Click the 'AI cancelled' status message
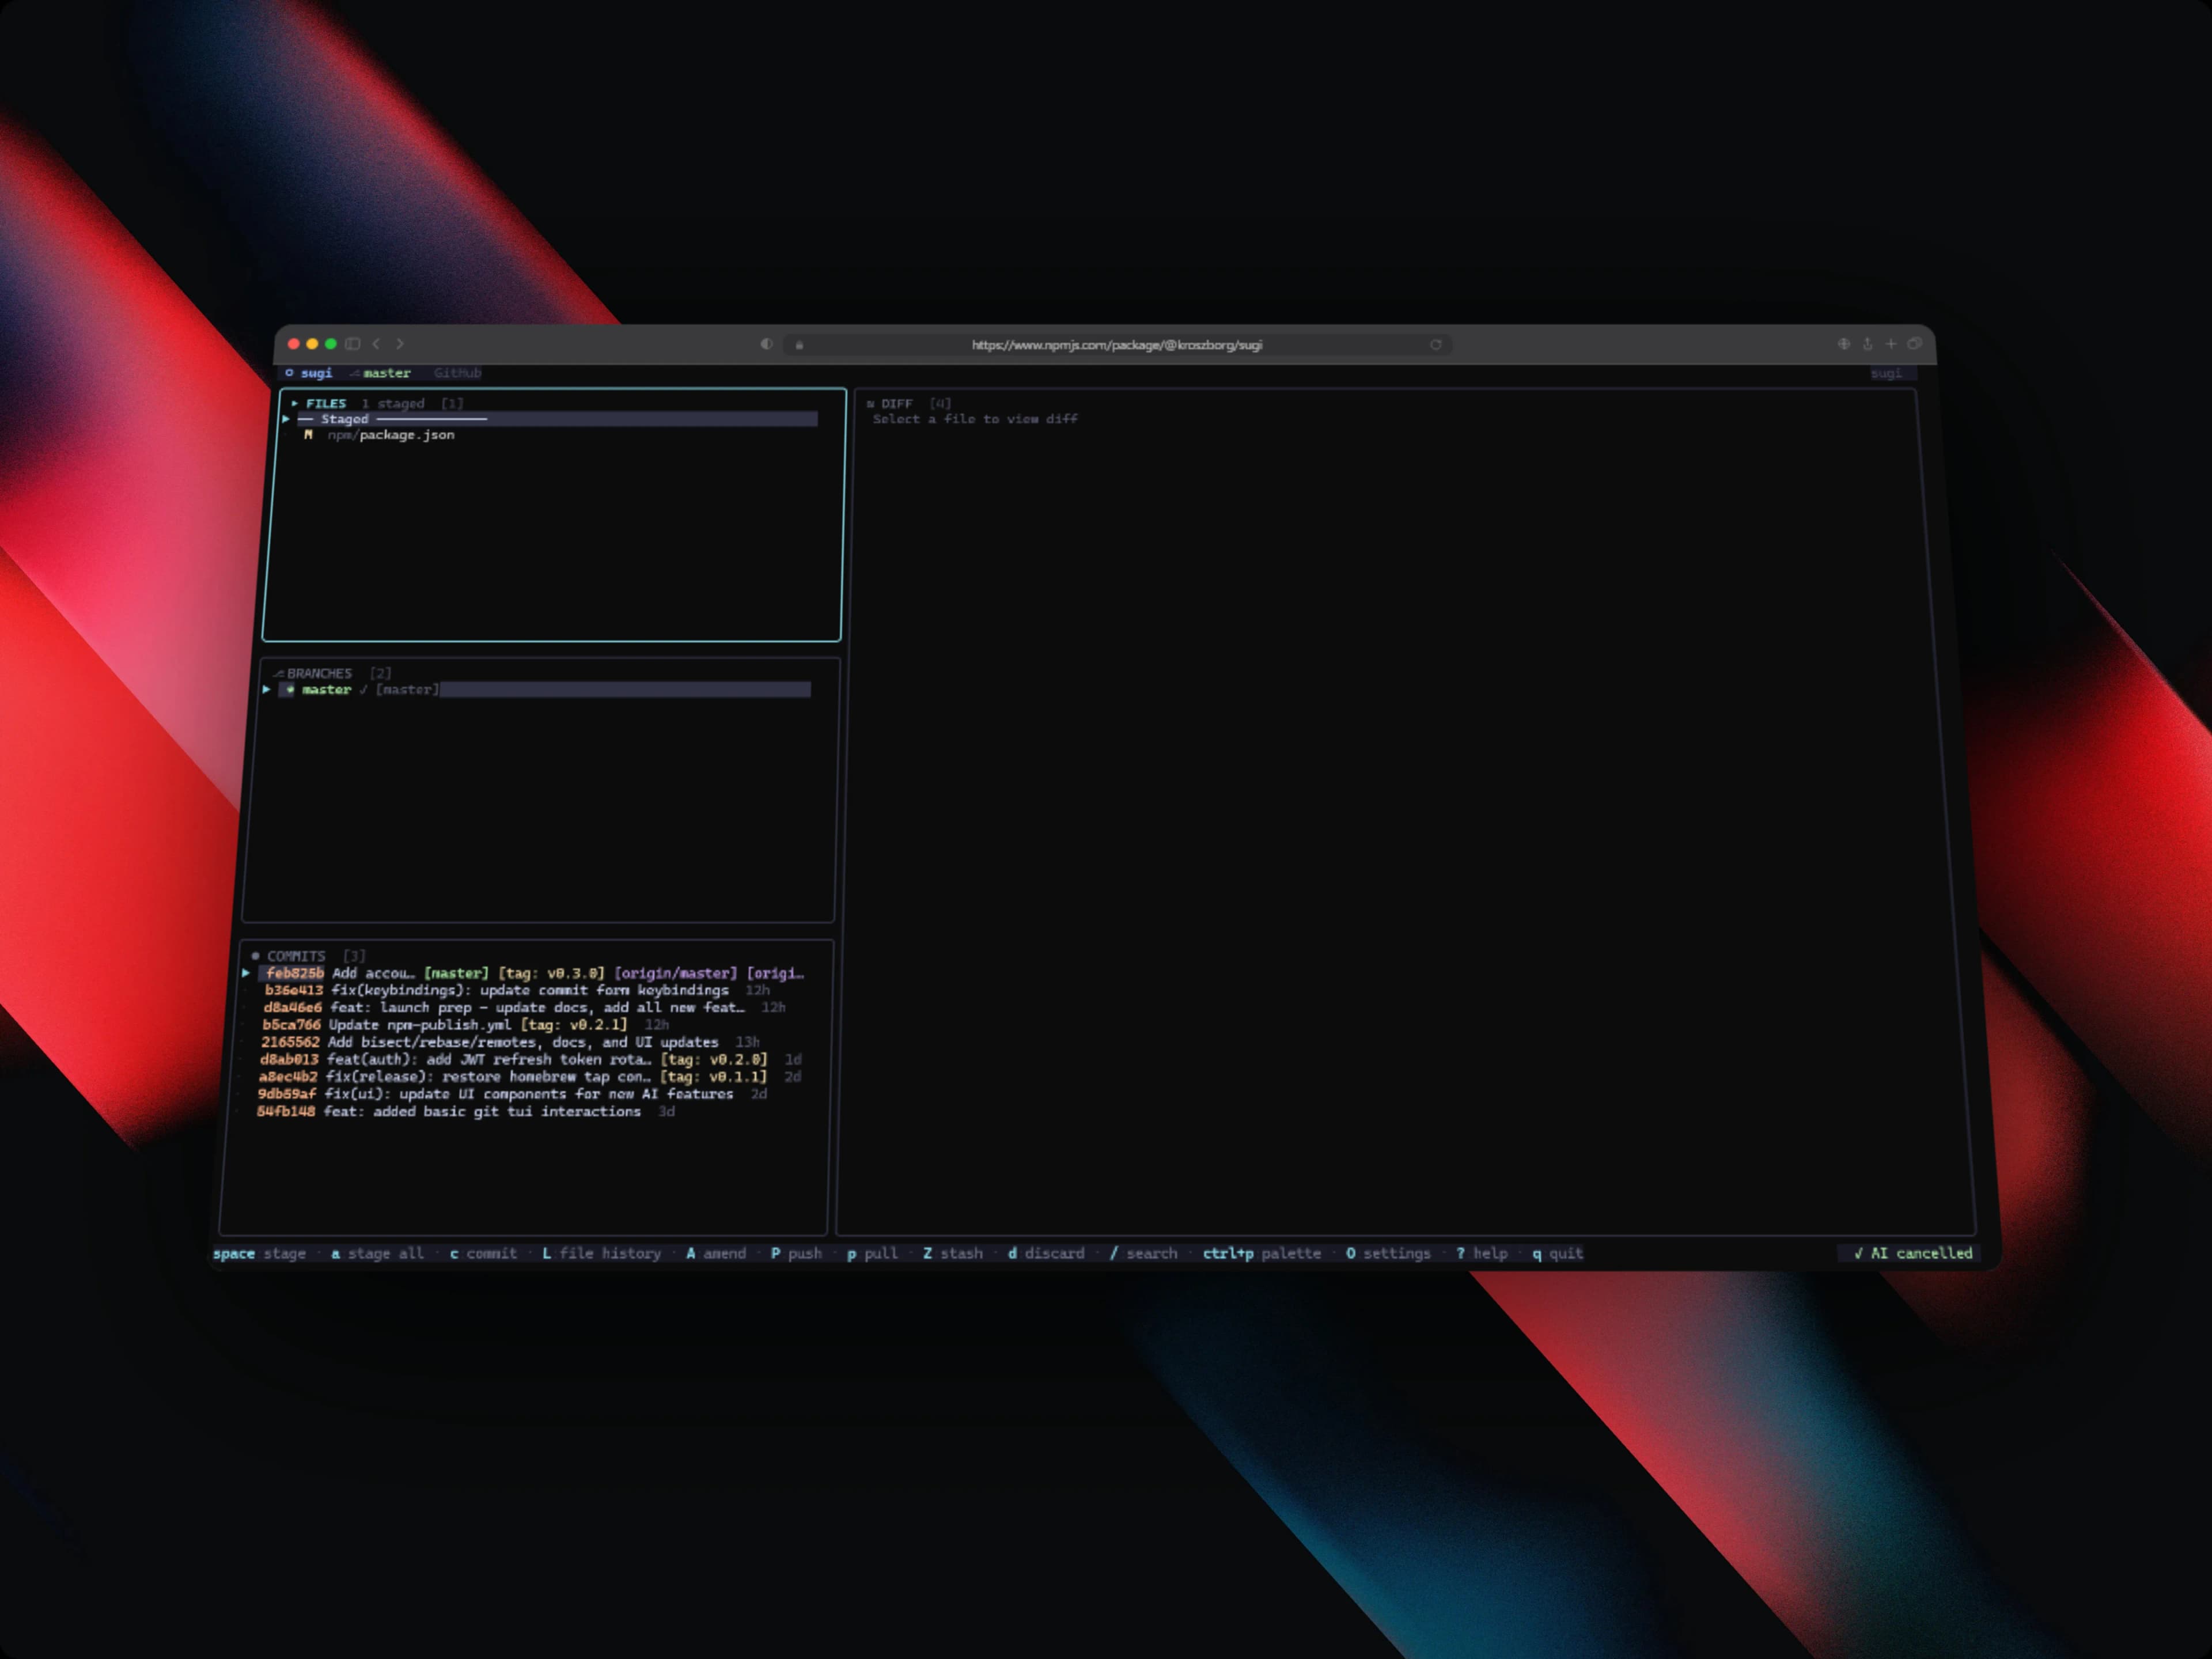Screen dimensions: 2212x1659 click(x=1913, y=1254)
